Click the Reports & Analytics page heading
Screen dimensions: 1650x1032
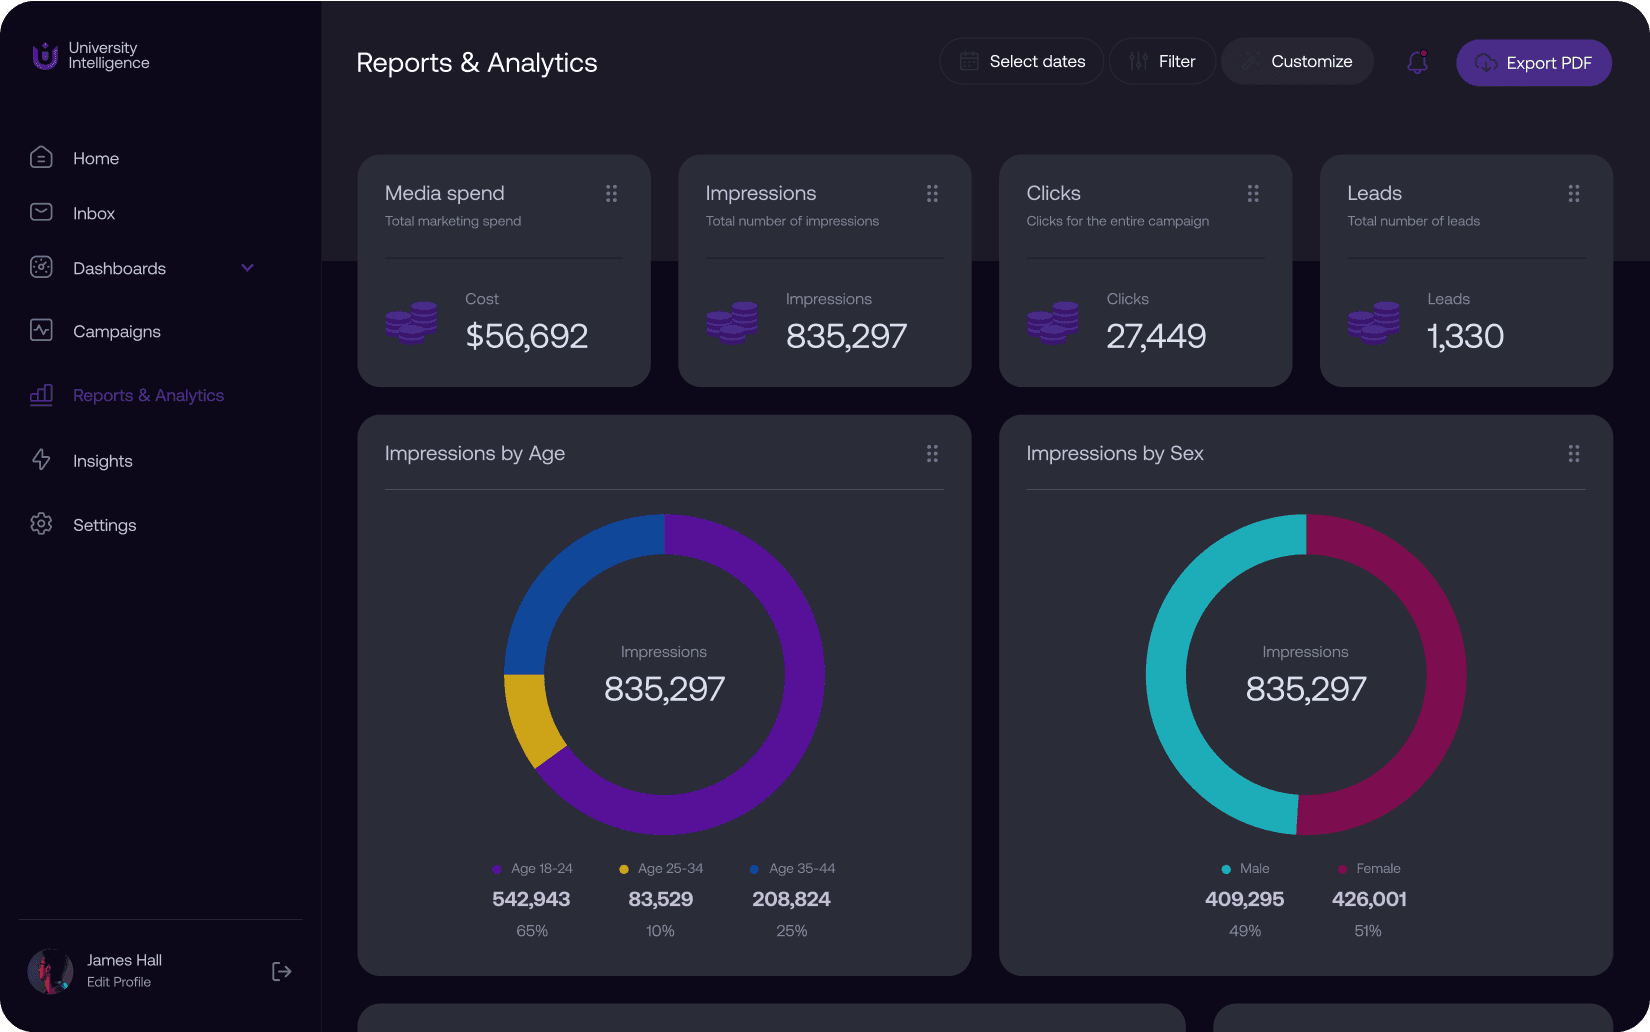tap(477, 63)
